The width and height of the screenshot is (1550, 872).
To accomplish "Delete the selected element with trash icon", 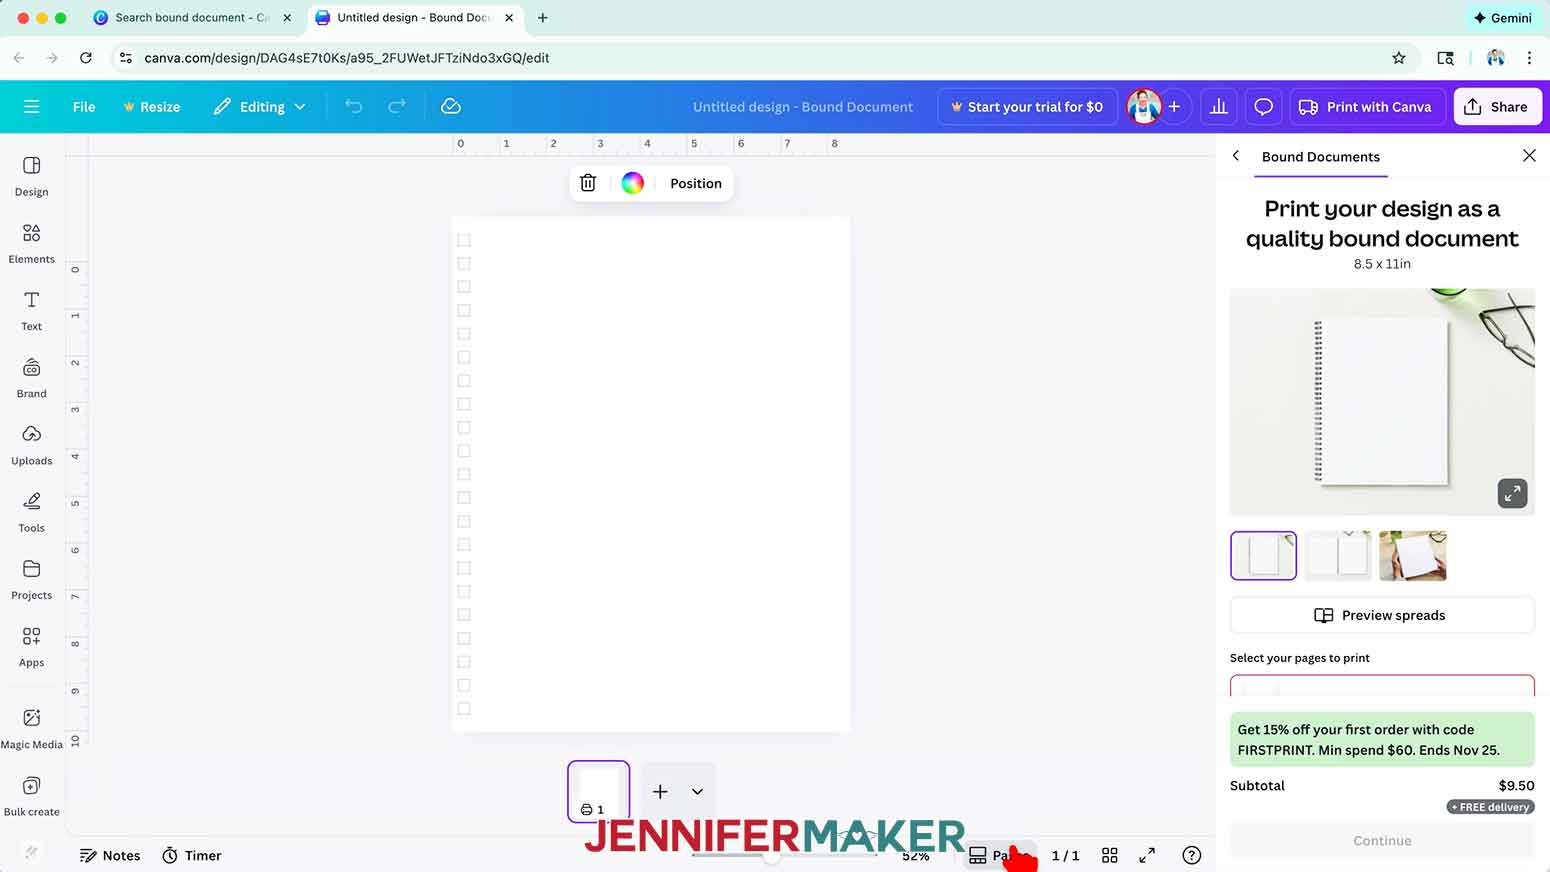I will click(588, 183).
